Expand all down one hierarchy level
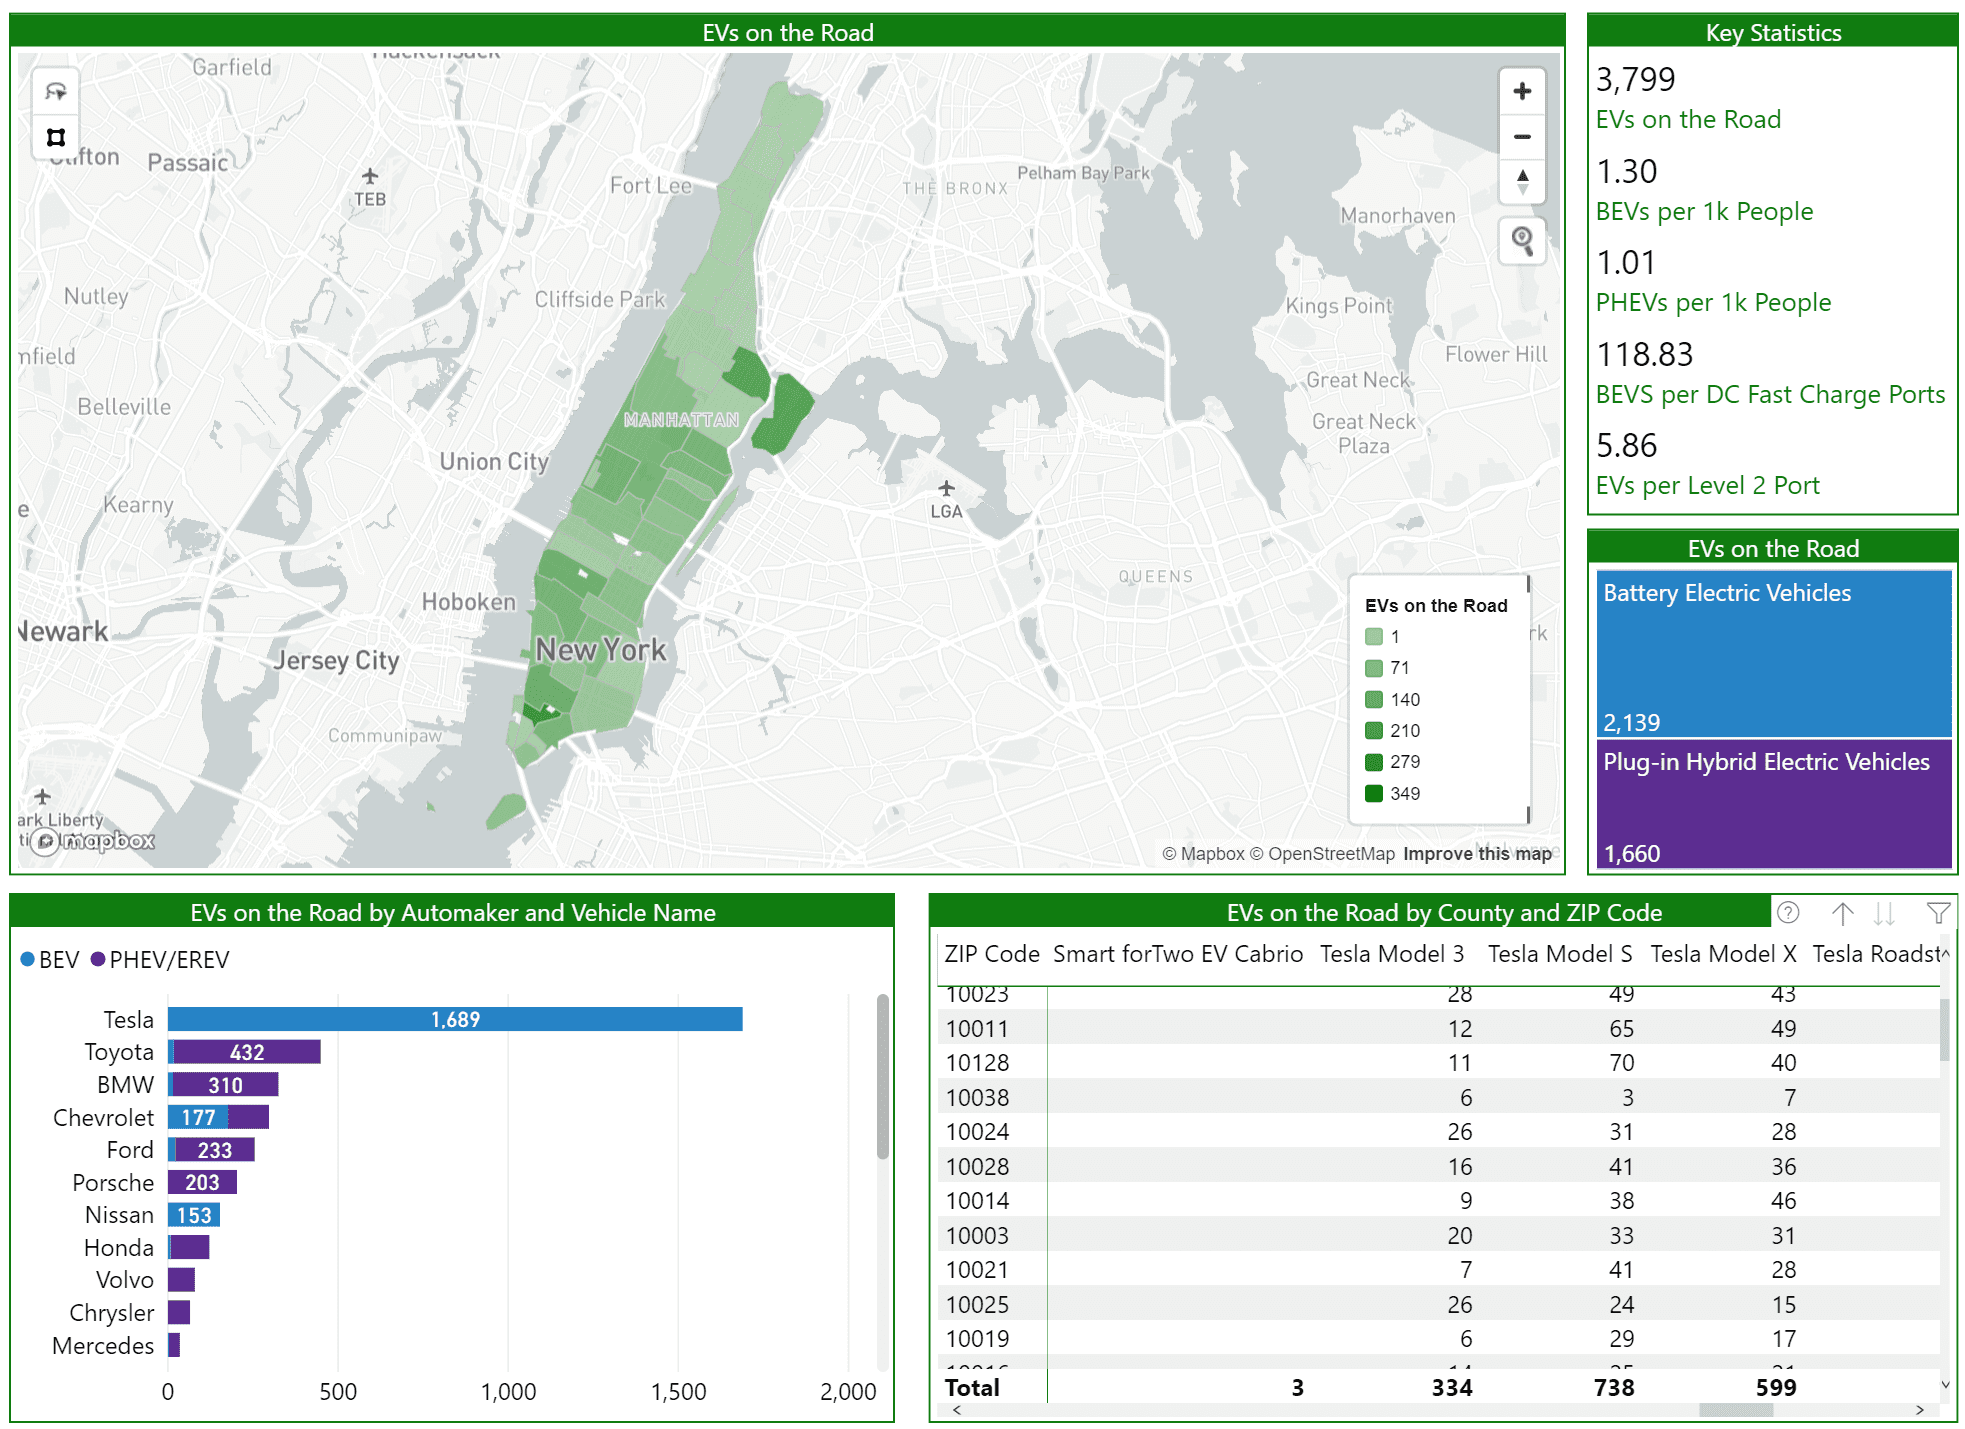The height and width of the screenshot is (1429, 1965). click(x=1885, y=912)
